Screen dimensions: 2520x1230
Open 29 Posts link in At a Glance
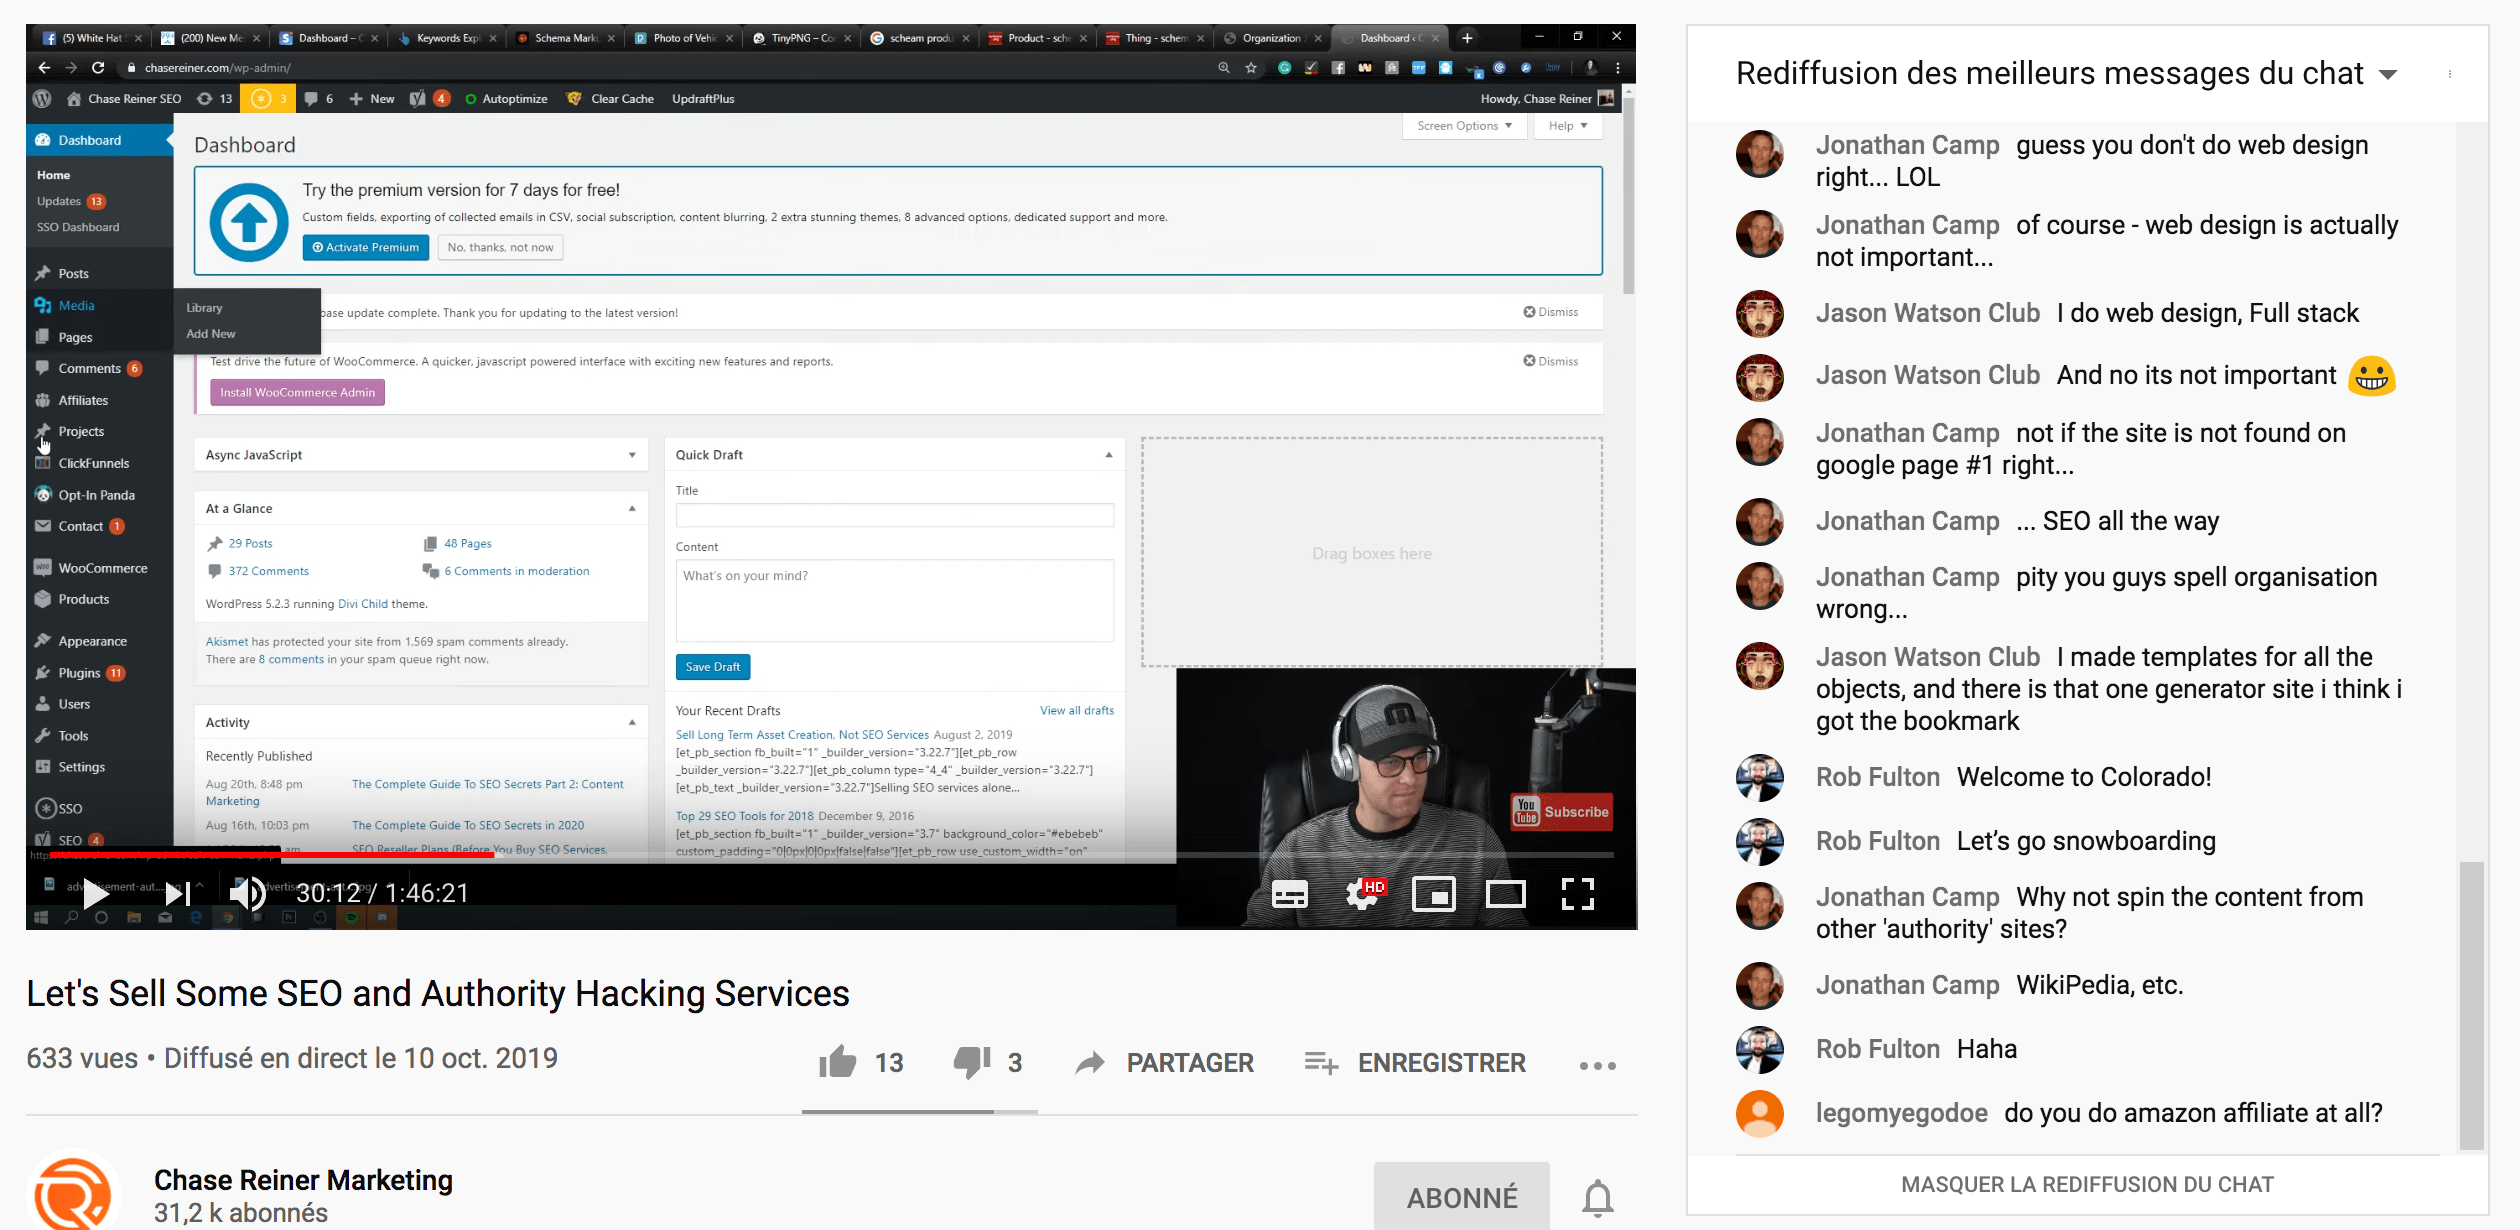250,543
